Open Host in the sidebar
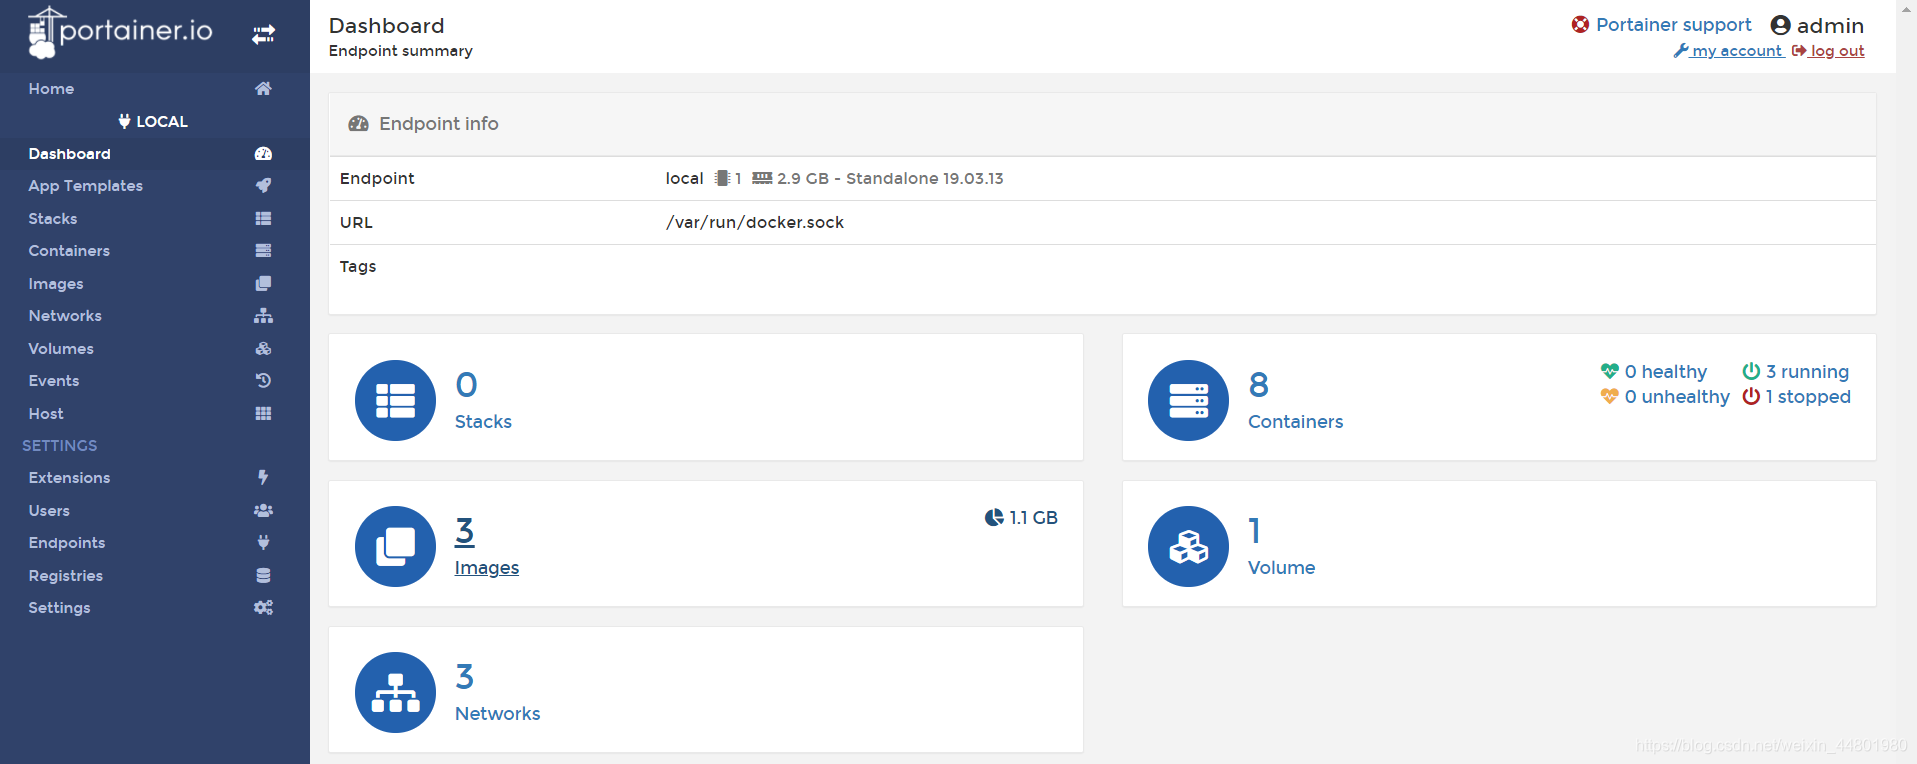 [46, 414]
